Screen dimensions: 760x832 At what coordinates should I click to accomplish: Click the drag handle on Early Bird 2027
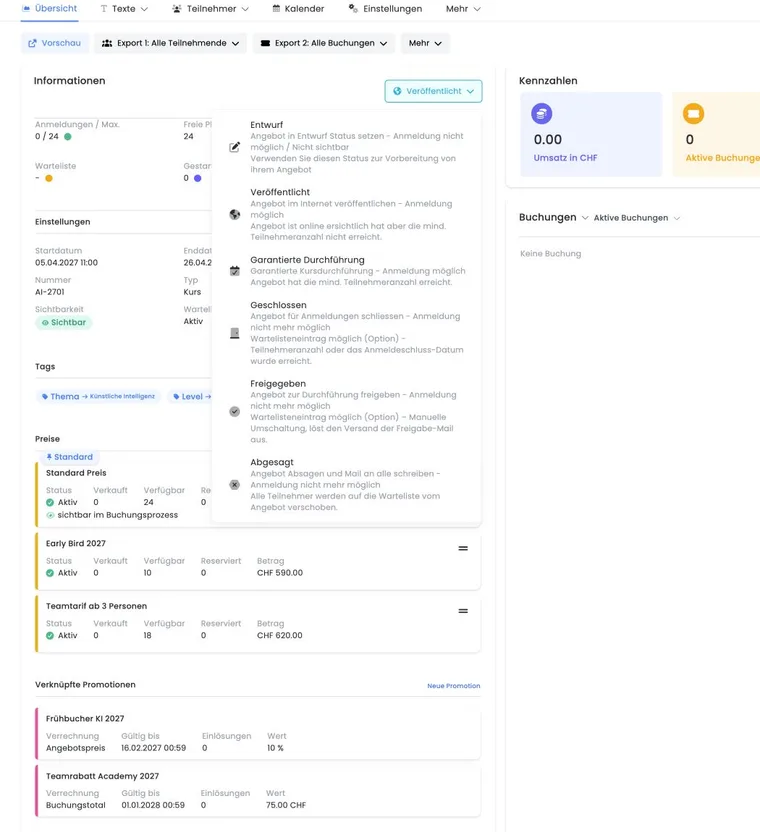(463, 548)
